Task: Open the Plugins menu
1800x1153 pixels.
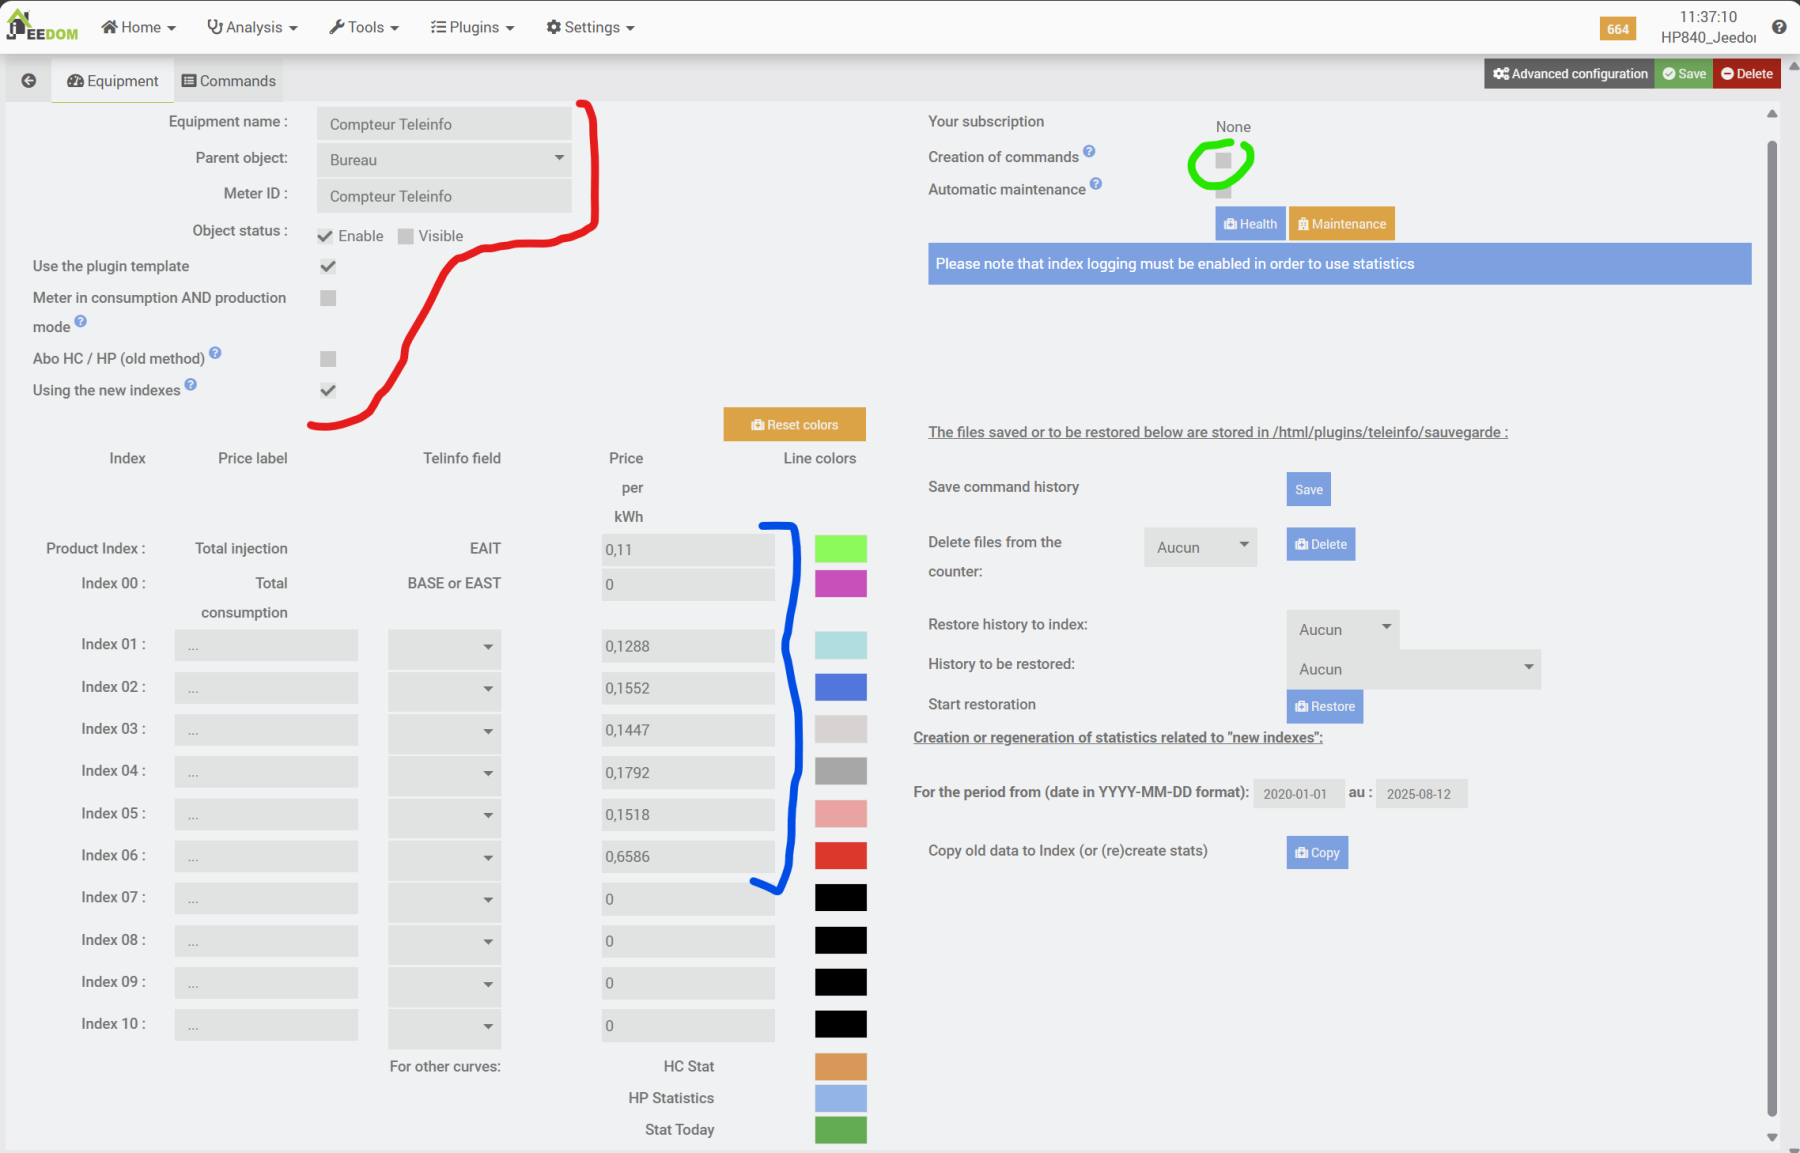Action: (472, 27)
